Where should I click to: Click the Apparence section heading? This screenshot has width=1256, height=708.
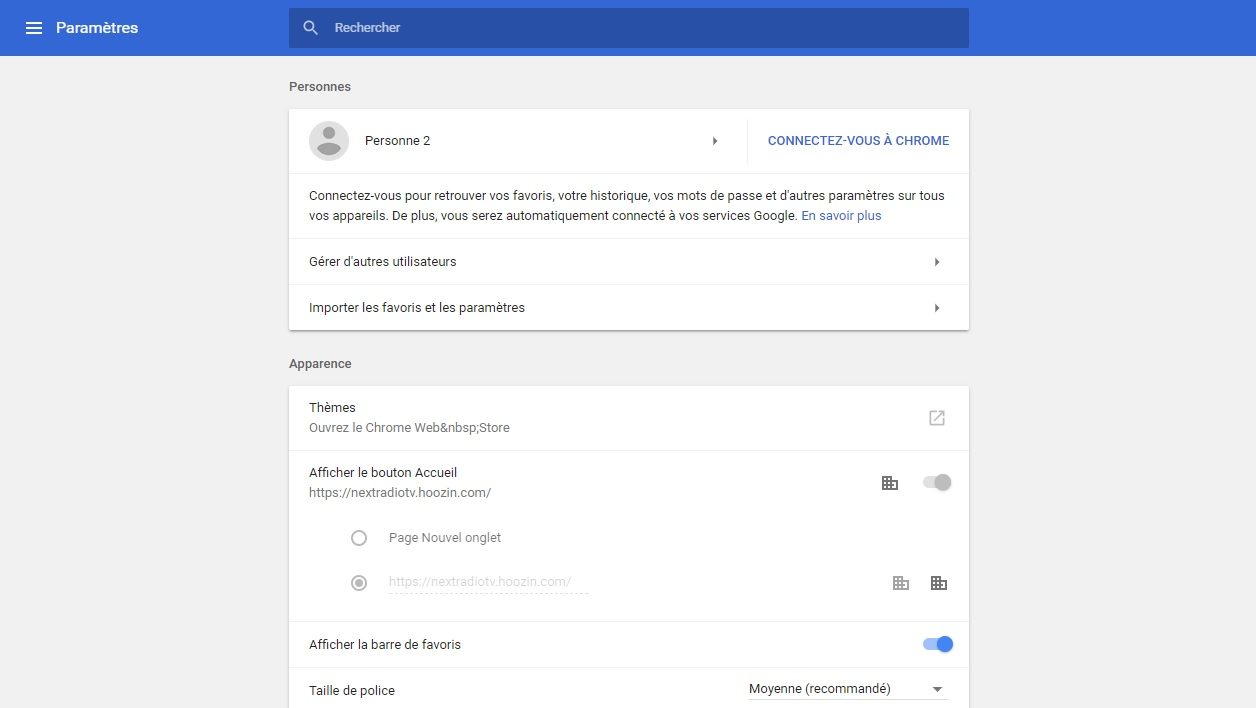320,364
